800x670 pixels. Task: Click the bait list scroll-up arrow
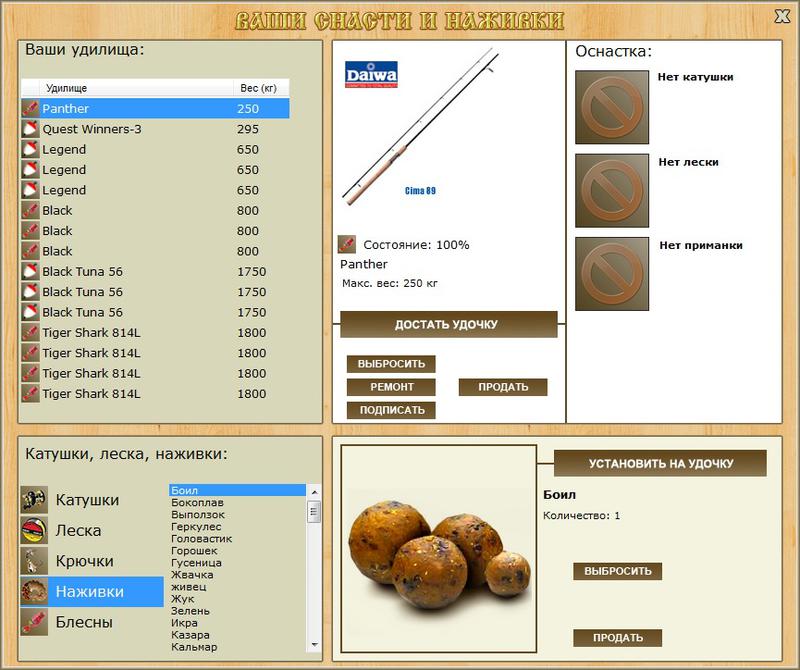[314, 492]
